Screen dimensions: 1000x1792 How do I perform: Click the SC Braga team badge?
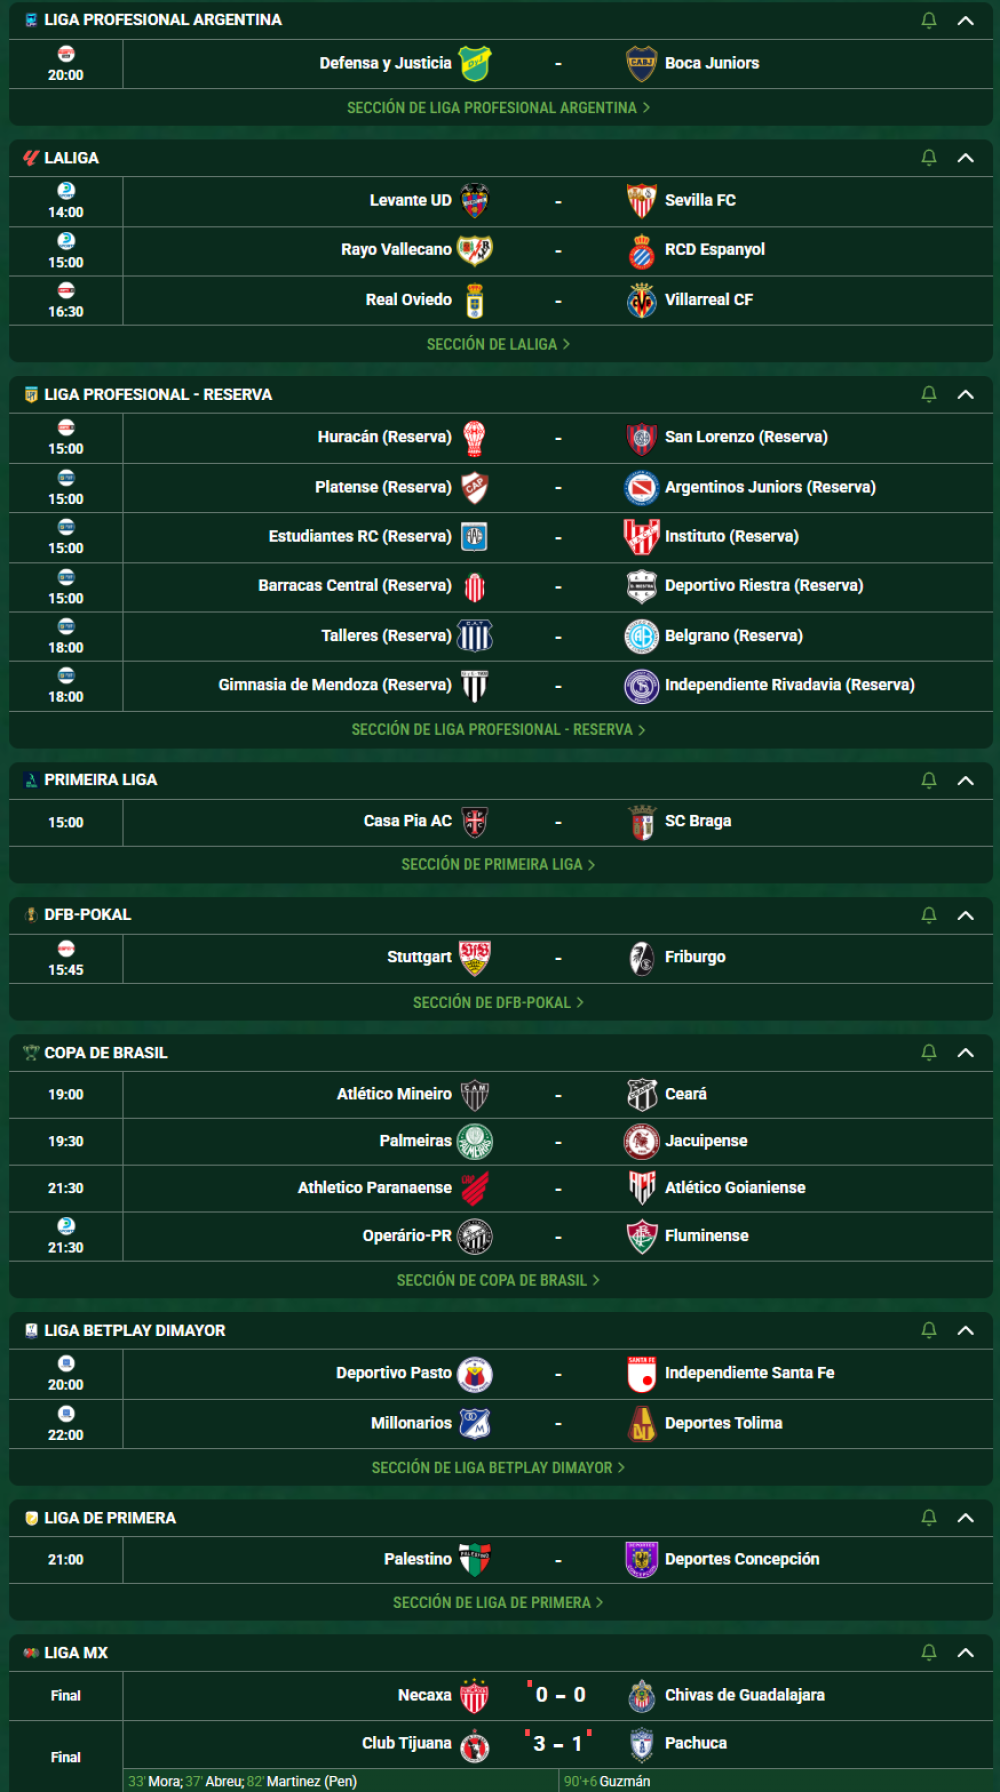pos(641,822)
